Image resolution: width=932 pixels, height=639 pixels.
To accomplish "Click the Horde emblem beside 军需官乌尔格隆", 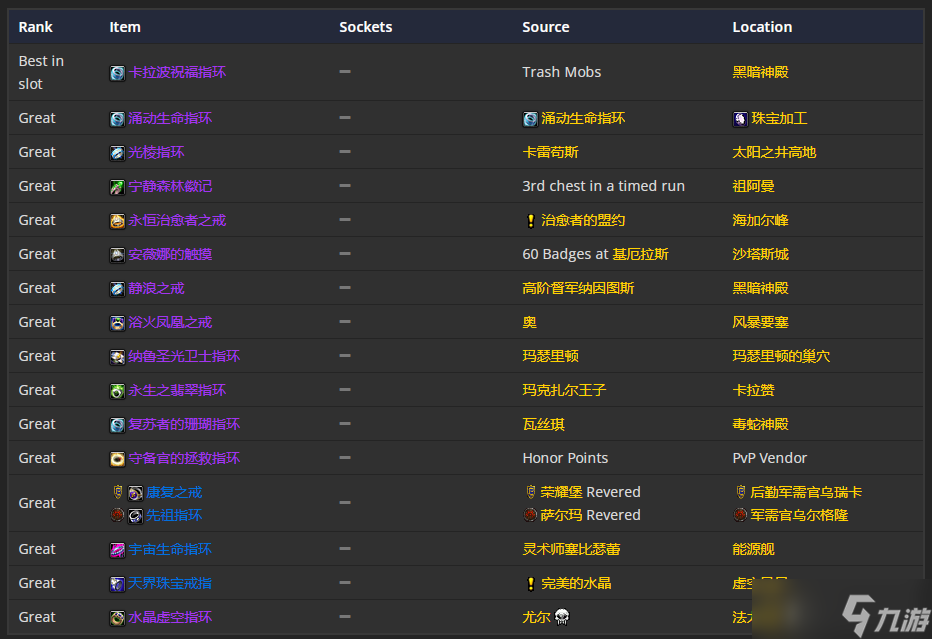I will (x=739, y=515).
